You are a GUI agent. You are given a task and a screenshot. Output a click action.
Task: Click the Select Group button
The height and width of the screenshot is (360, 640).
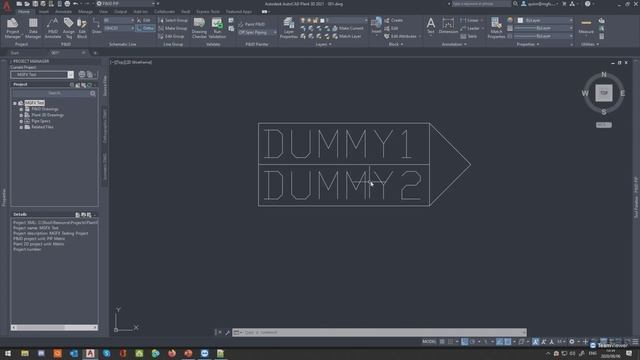pos(173,20)
